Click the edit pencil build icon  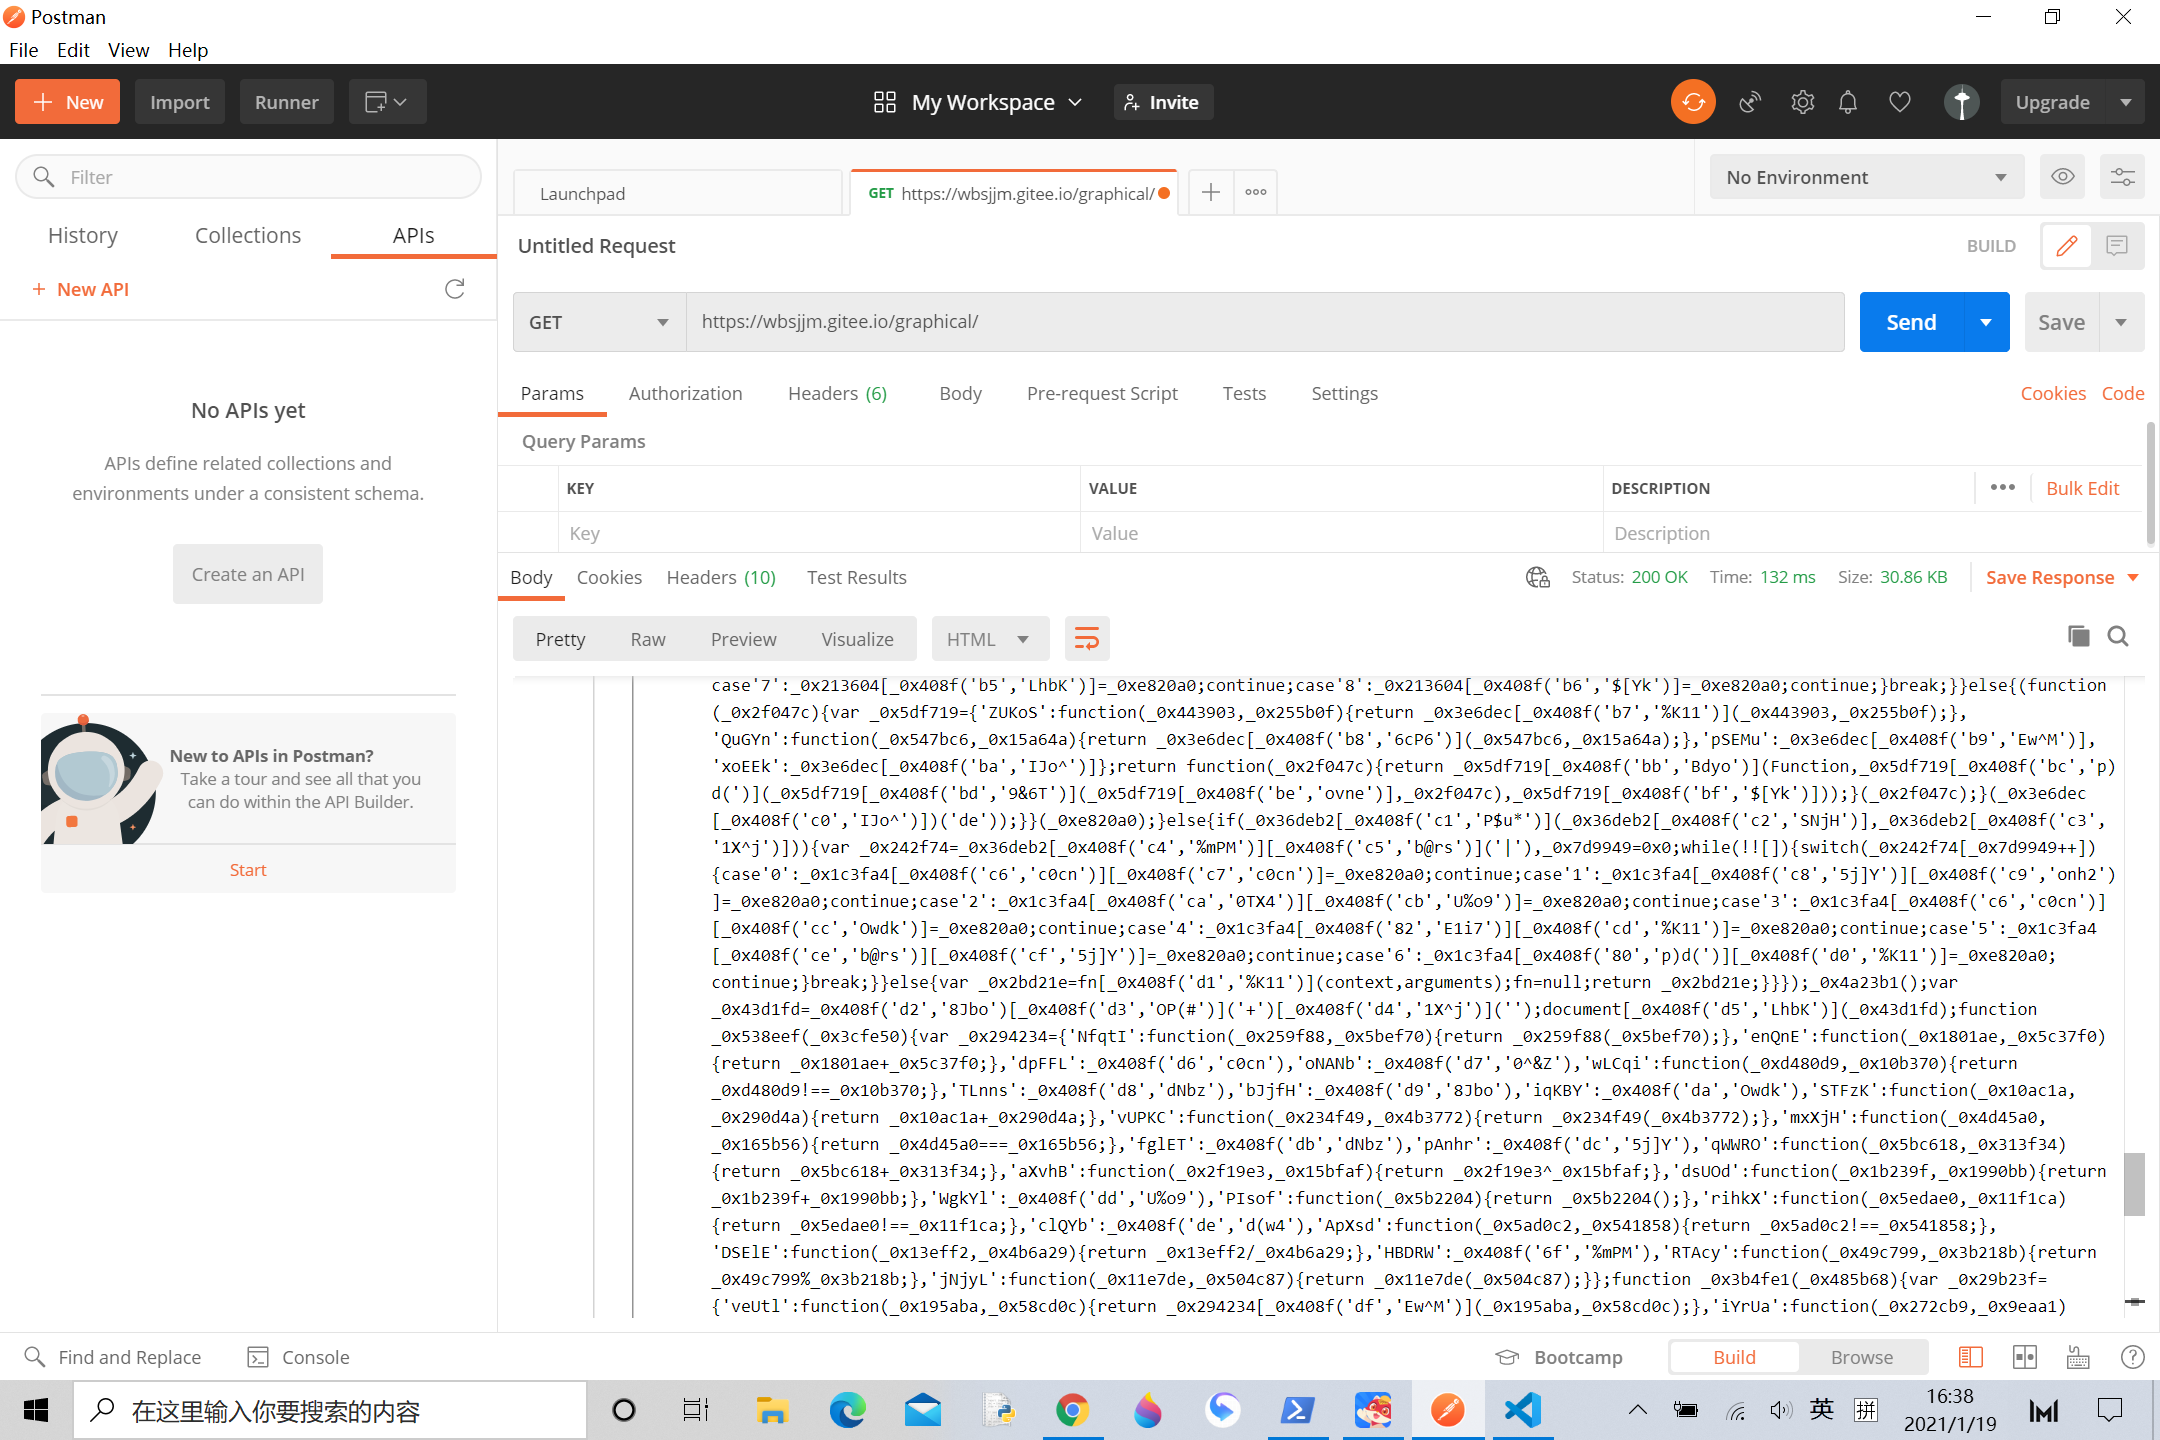point(2067,246)
